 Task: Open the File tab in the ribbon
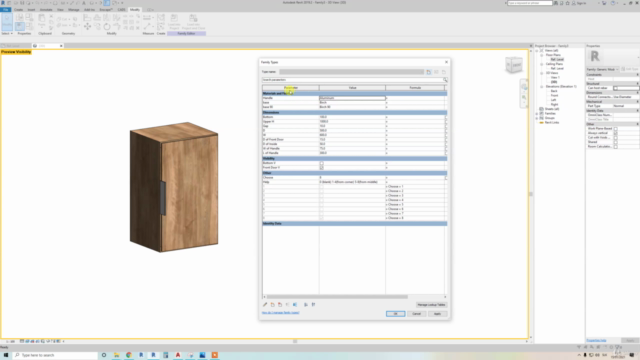click(6, 9)
